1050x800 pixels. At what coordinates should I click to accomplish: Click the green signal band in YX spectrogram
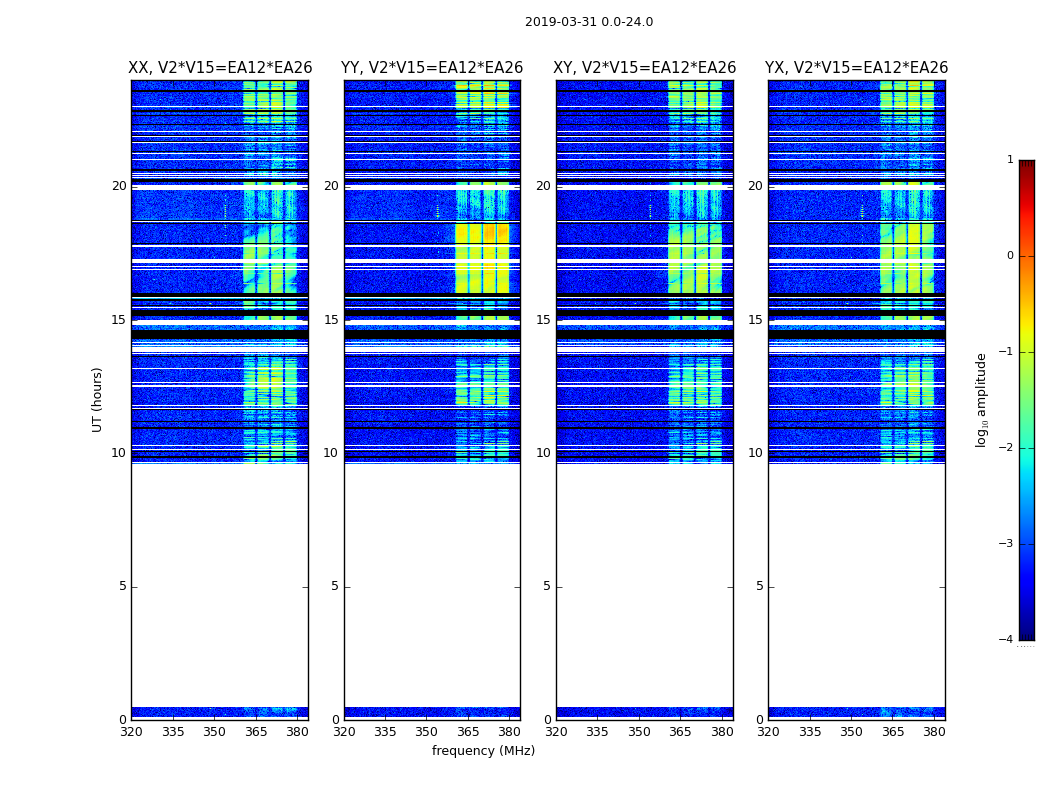coord(907,258)
